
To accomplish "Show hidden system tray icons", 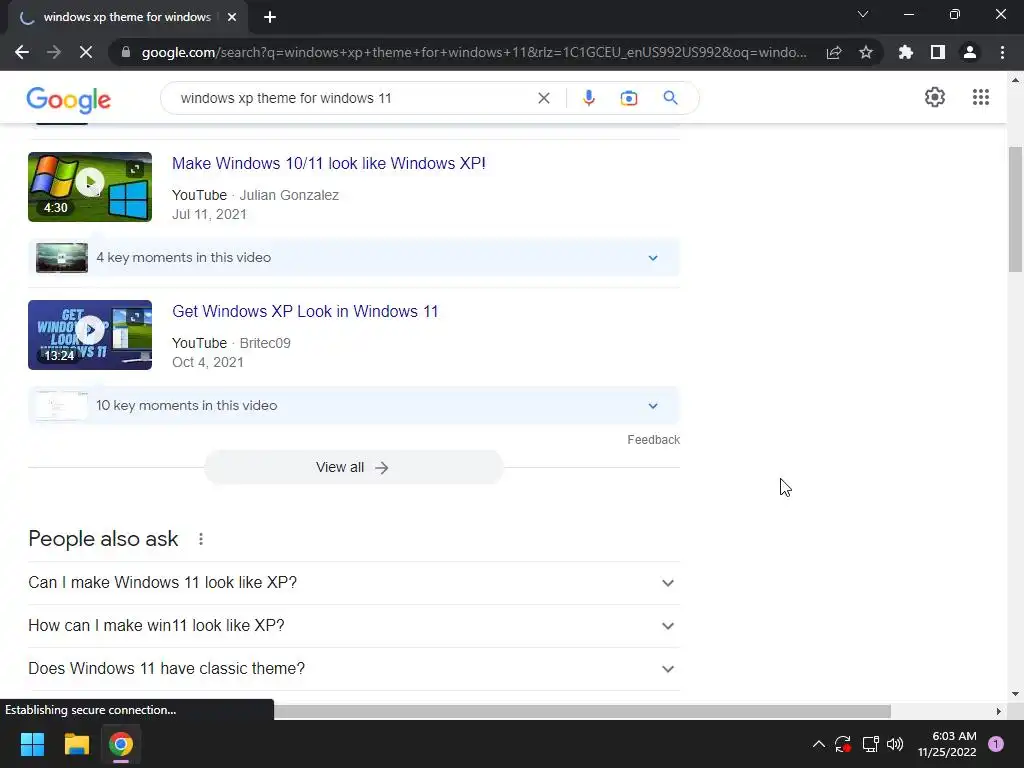I will click(818, 744).
